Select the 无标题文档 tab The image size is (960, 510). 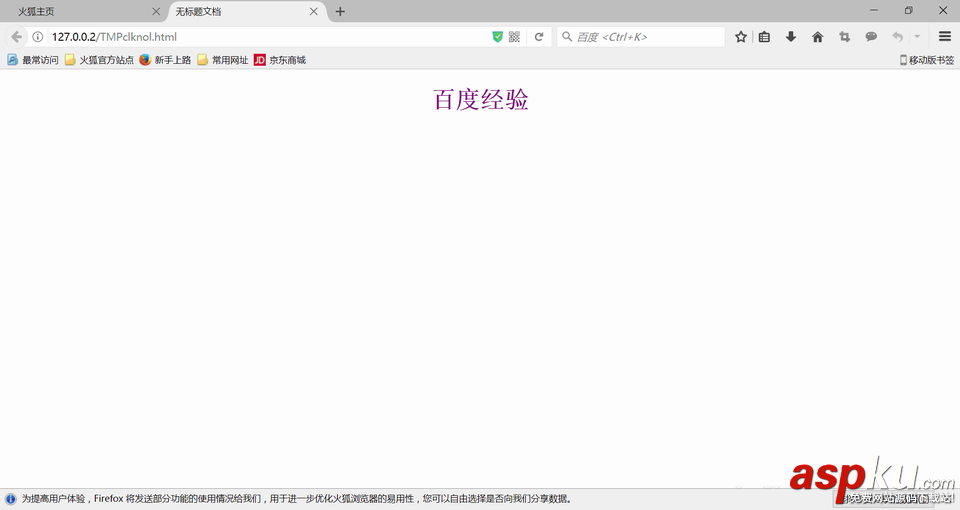(x=245, y=12)
